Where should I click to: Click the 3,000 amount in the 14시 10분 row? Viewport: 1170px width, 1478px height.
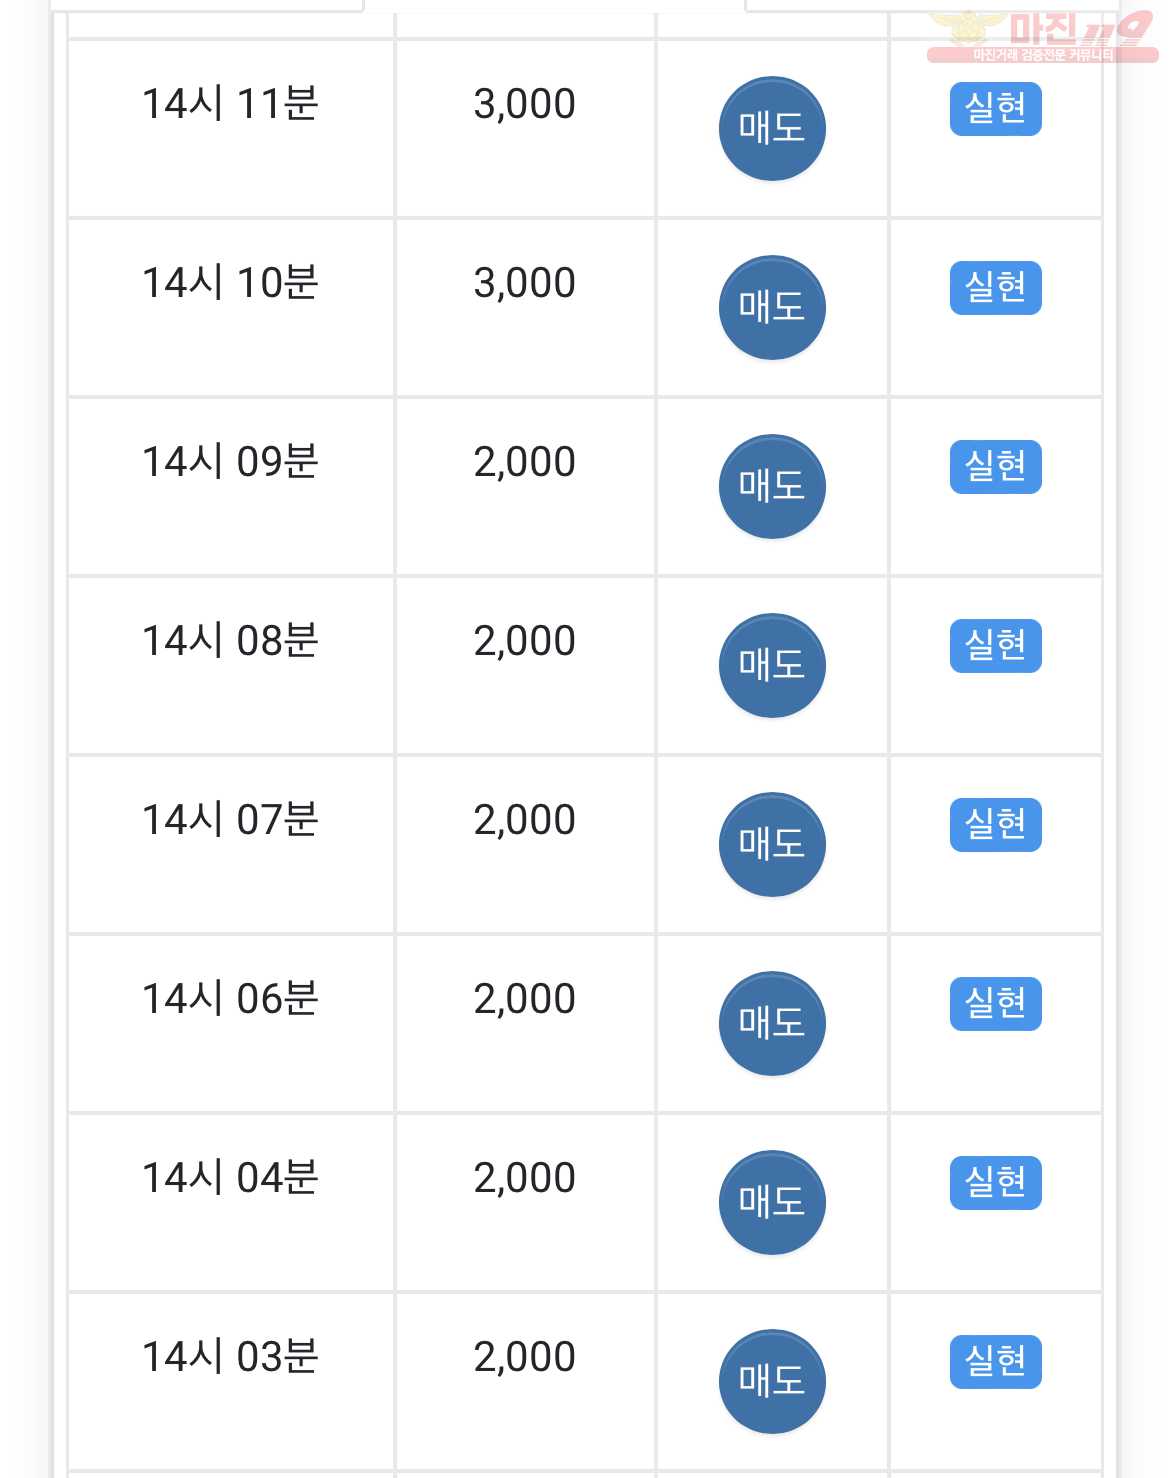(525, 283)
